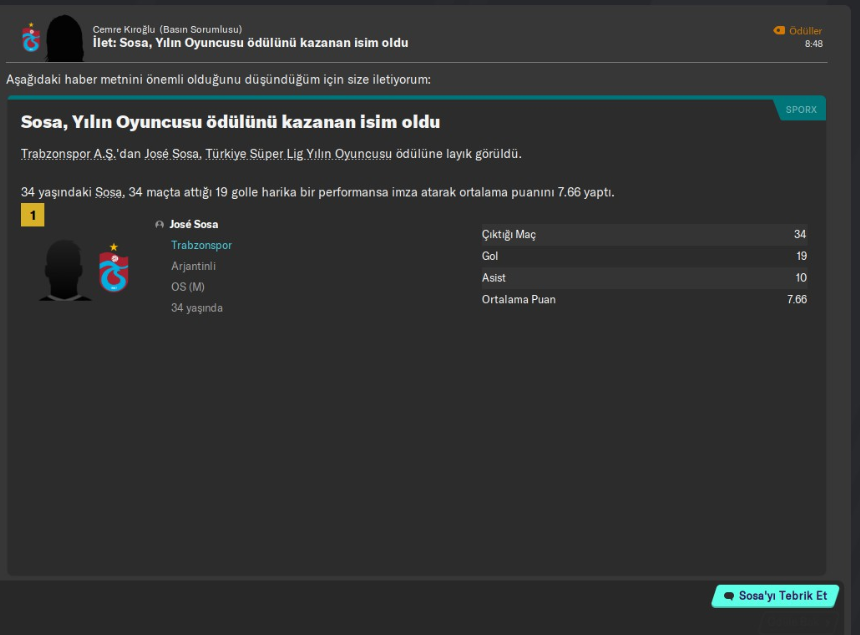Click the Trabzonspor crest beside the sender
The image size is (860, 635).
pyautogui.click(x=31, y=38)
